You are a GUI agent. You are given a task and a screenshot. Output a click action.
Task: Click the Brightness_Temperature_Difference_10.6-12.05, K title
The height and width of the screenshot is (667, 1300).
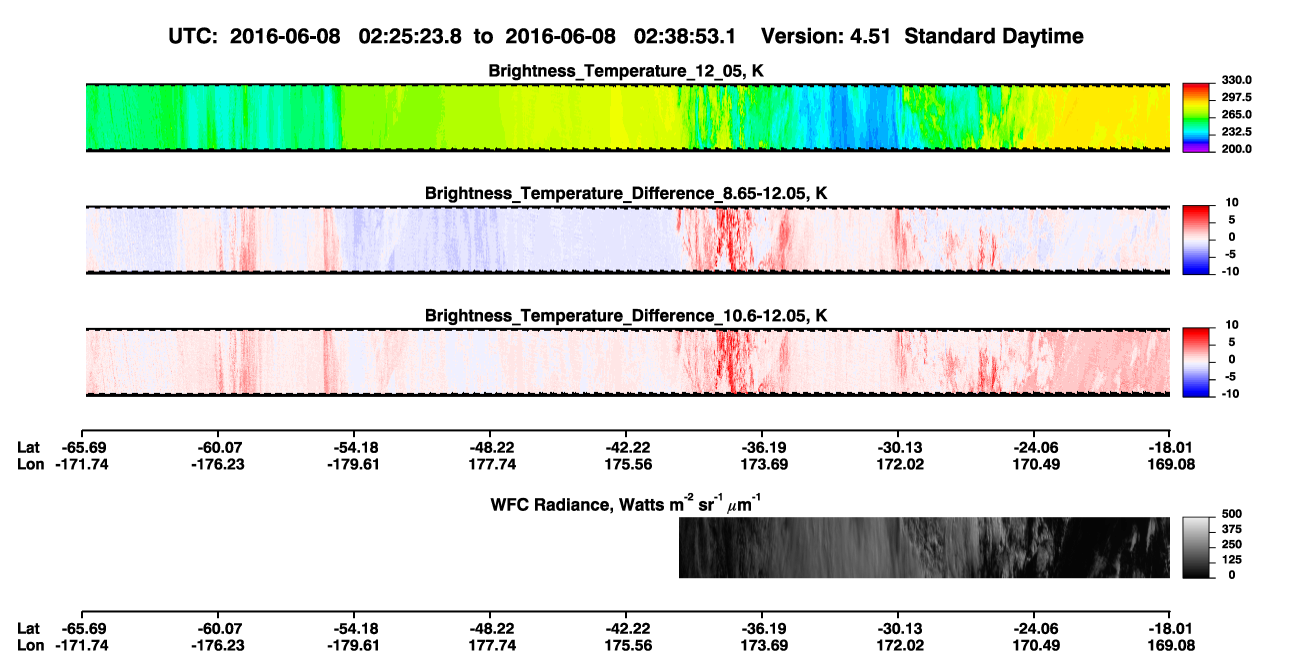coord(626,316)
